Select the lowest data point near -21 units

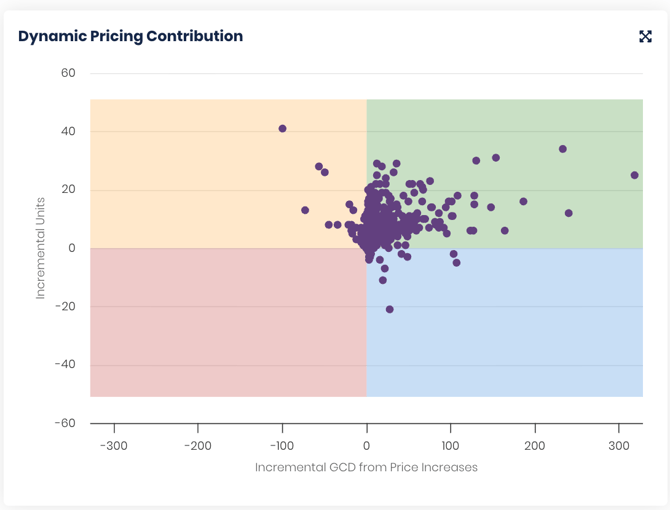click(390, 310)
